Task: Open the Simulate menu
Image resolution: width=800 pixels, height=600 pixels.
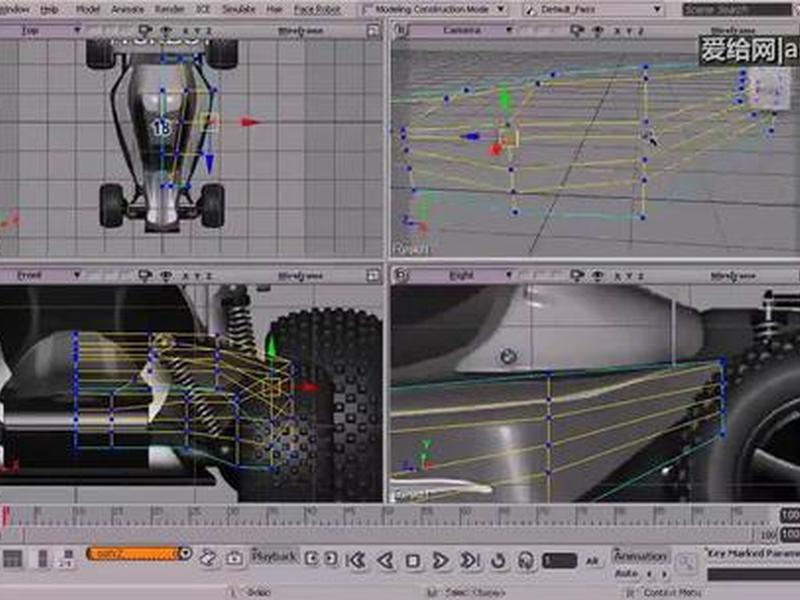Action: pos(238,9)
